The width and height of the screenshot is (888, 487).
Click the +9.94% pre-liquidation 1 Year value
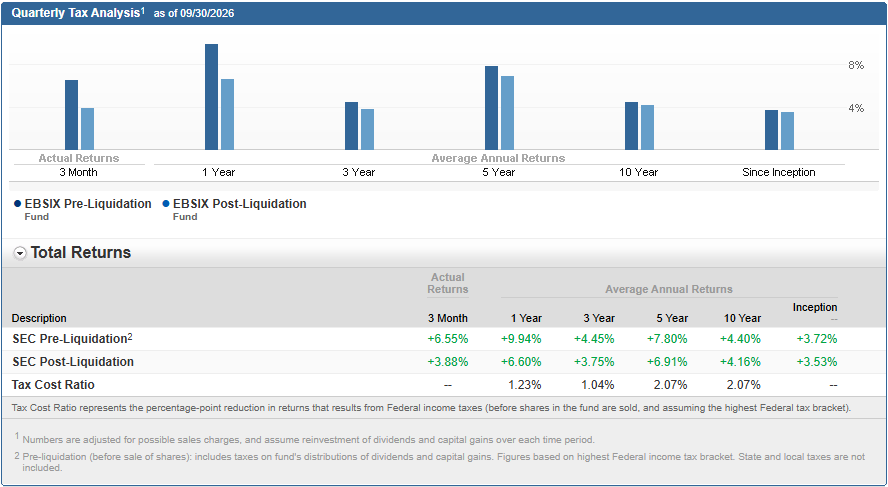tap(521, 339)
